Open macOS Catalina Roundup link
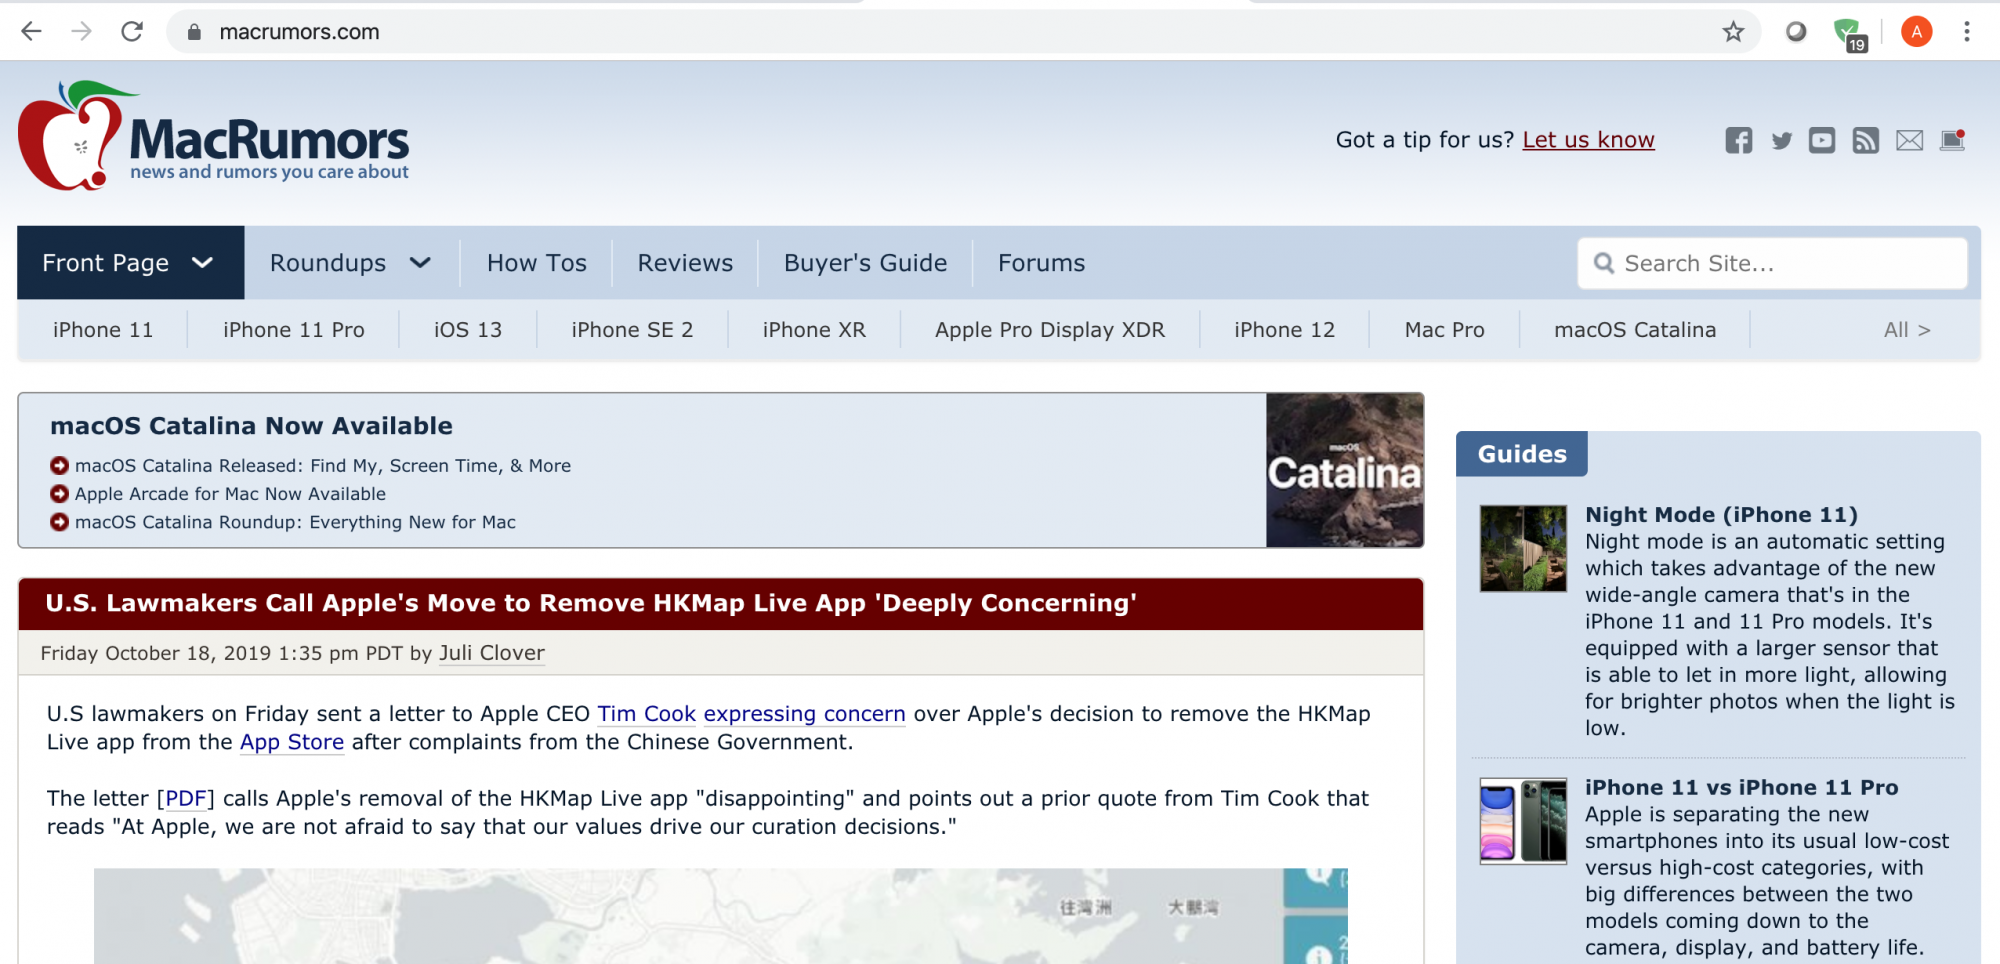This screenshot has height=964, width=2000. 295,522
